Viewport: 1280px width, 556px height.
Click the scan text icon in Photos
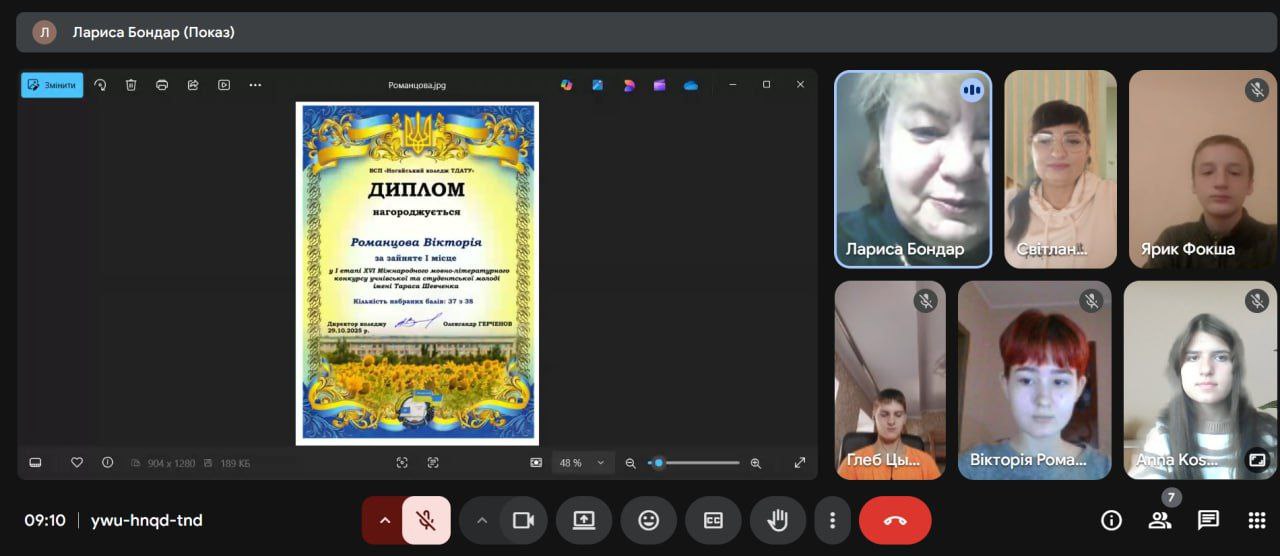coord(433,462)
